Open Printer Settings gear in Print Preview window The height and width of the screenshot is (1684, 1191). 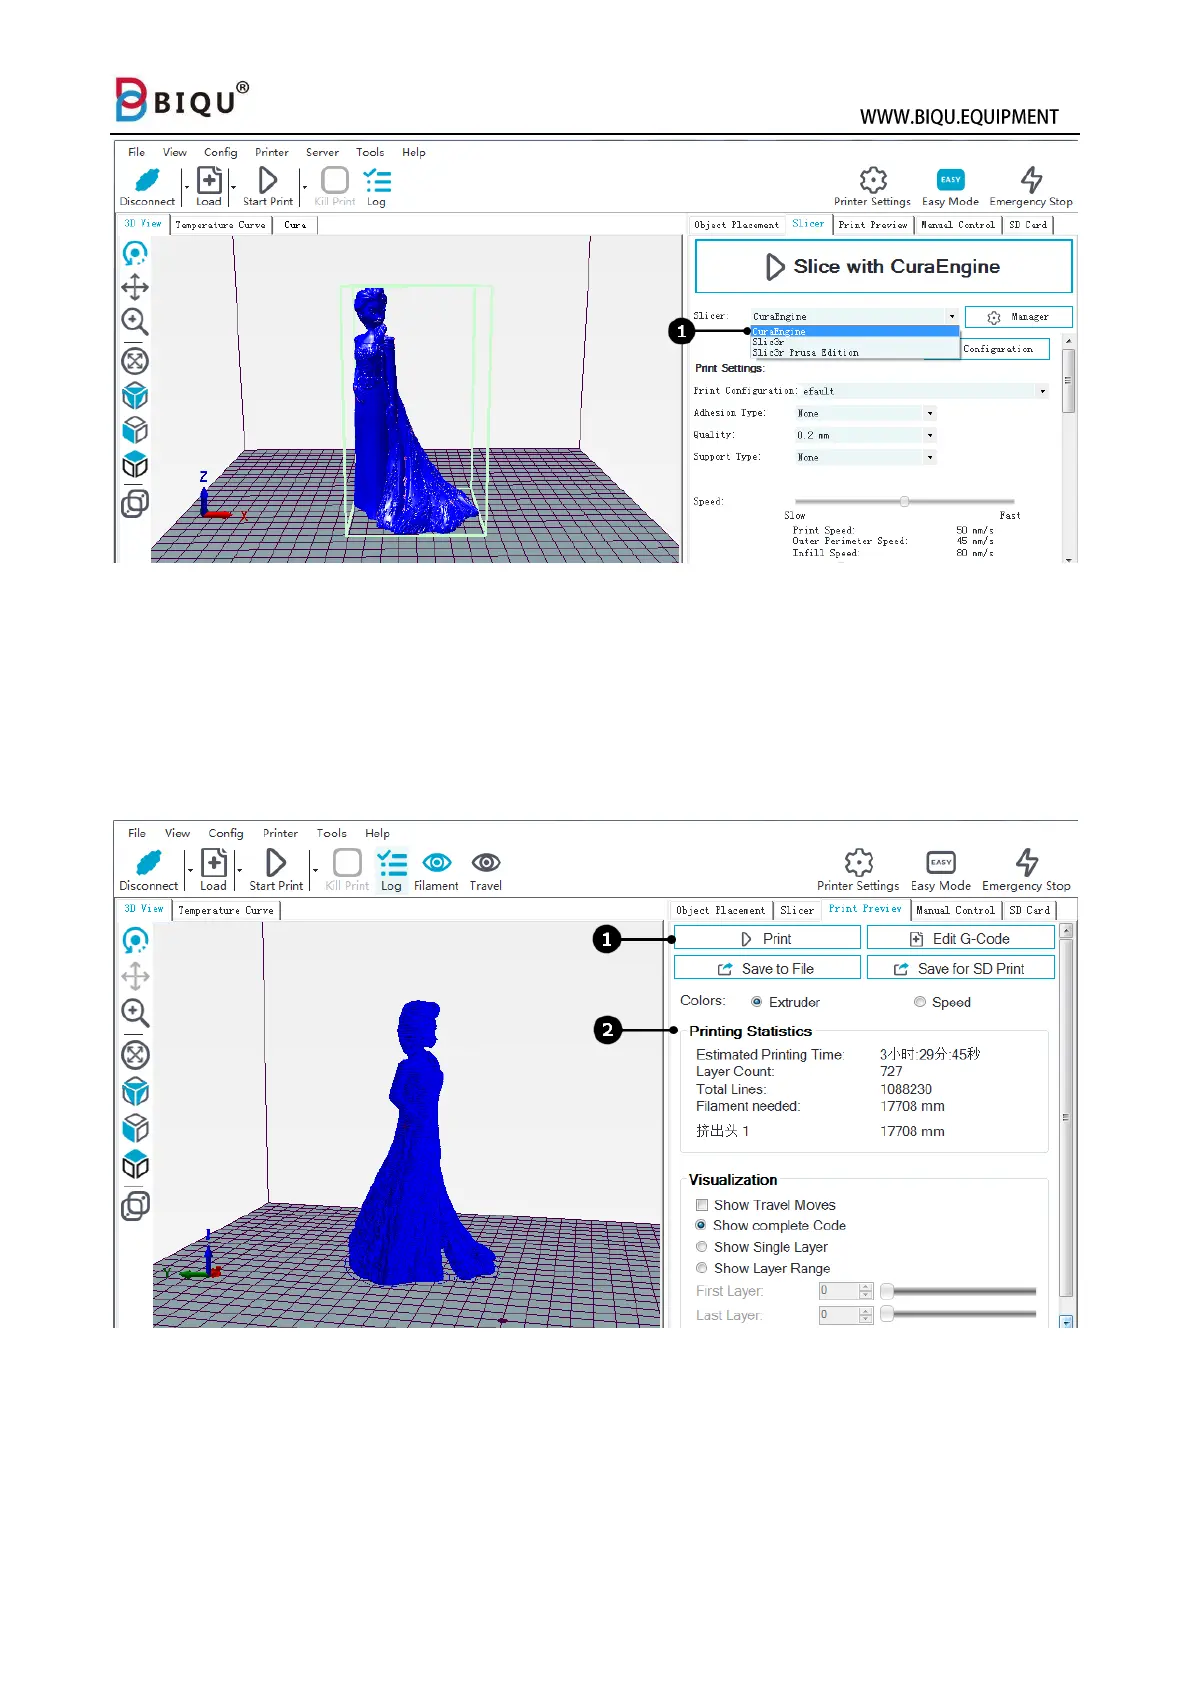pyautogui.click(x=859, y=862)
